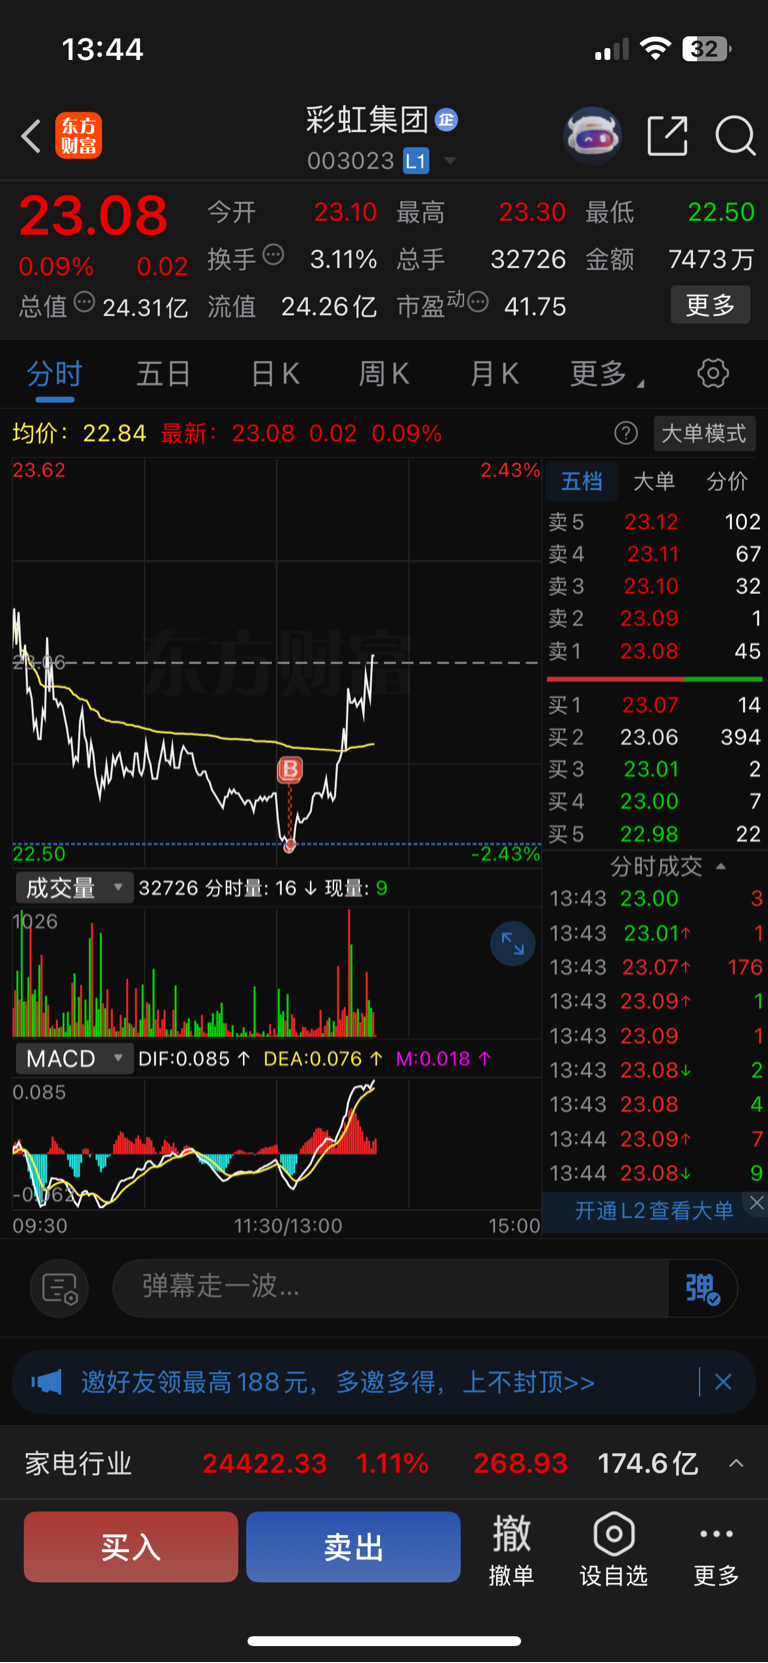Tap the 均价 22.84 label
The height and width of the screenshot is (1663, 768).
point(79,434)
